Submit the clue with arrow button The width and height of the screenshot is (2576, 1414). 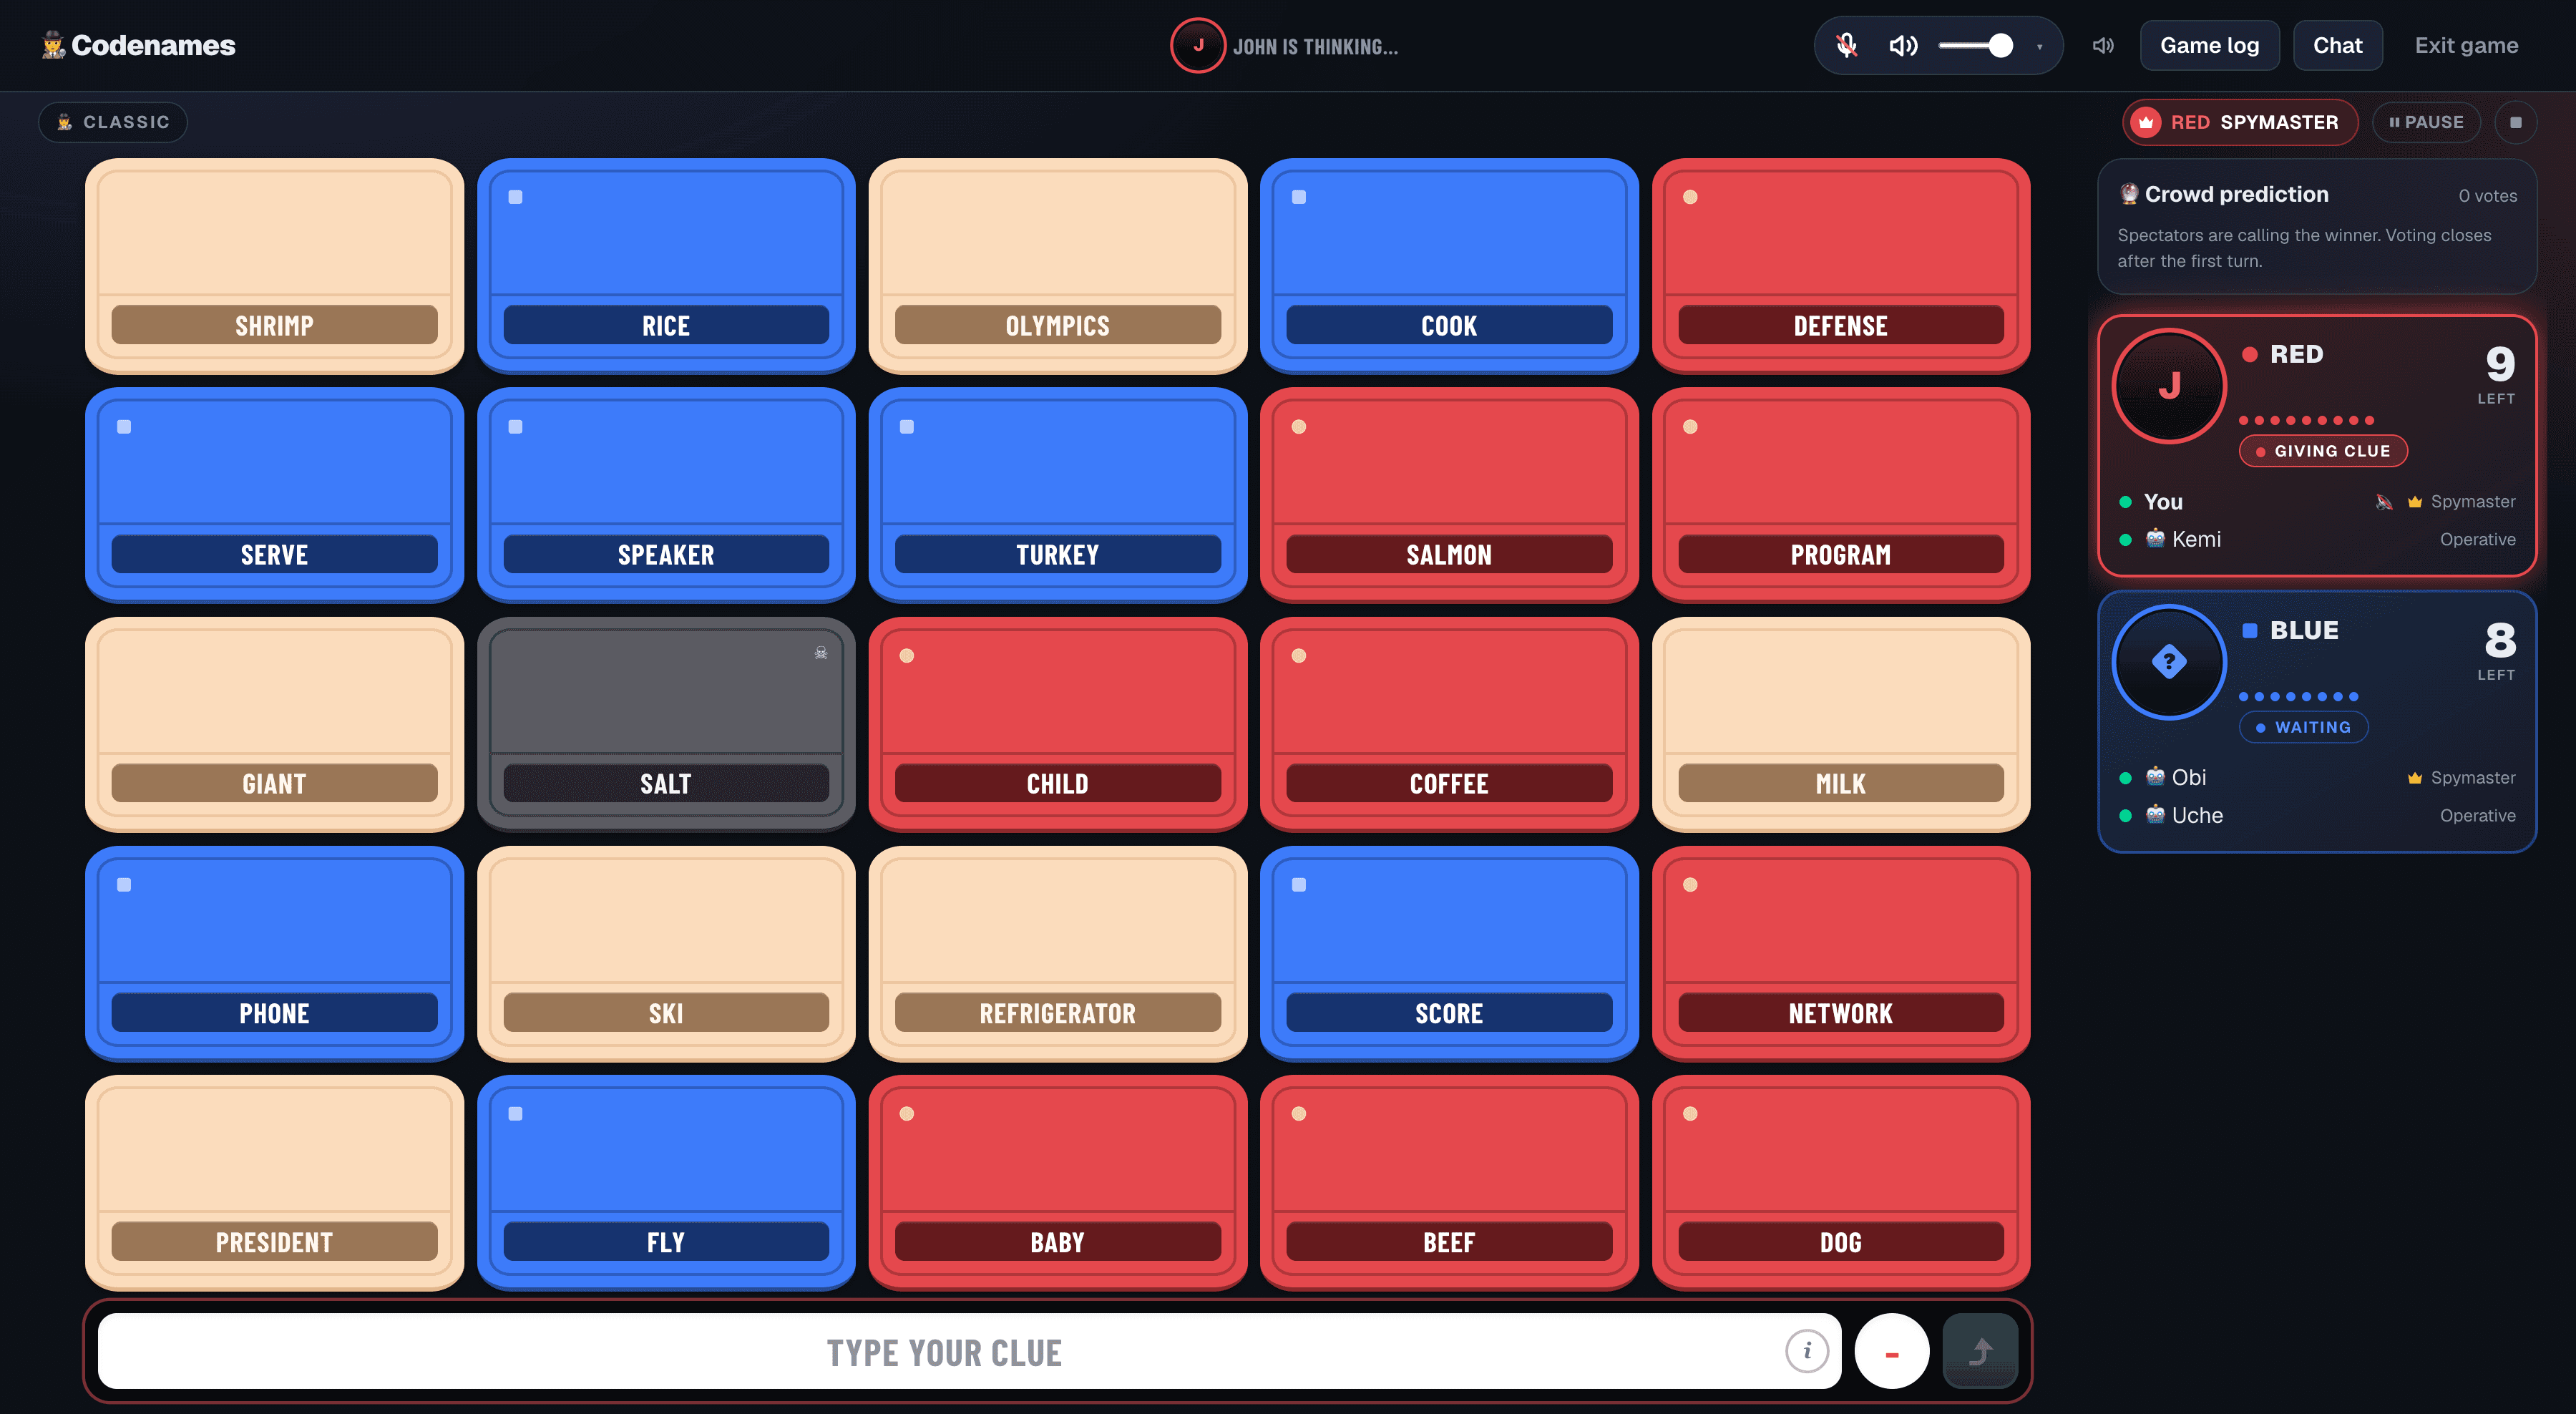coord(1980,1351)
